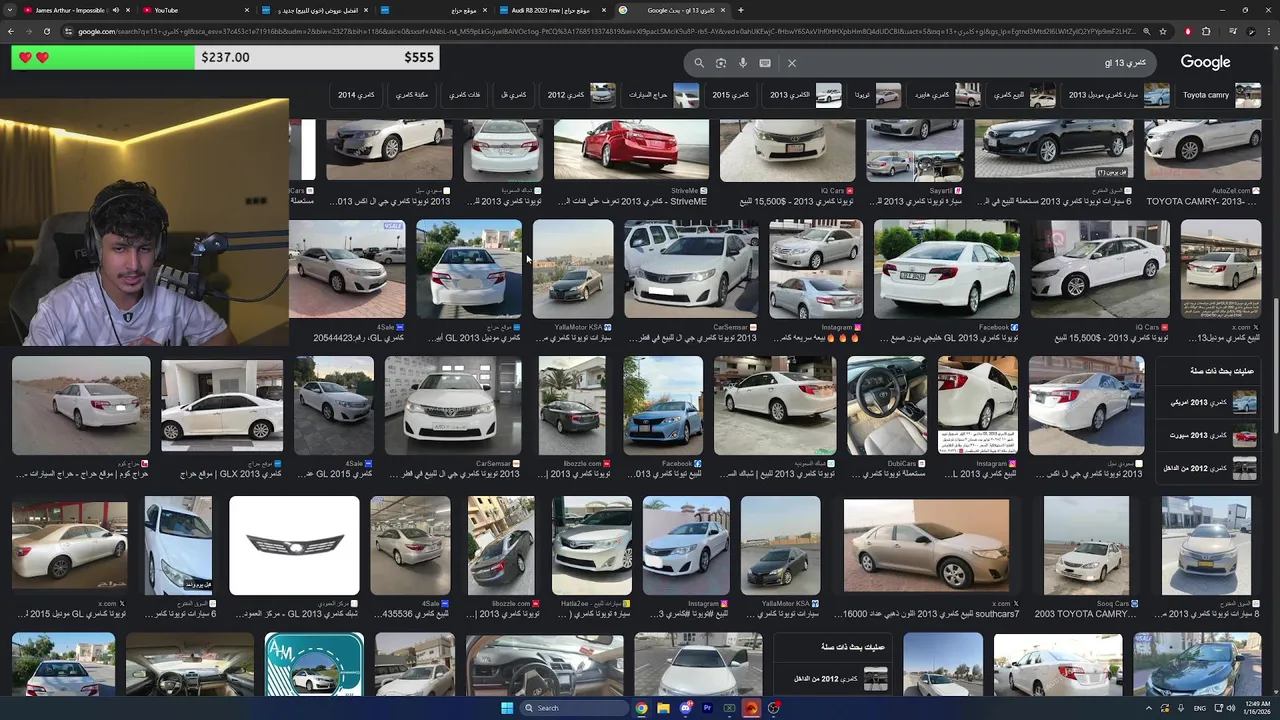Click the green $237.00 donation progress bar
This screenshot has width=1280, height=720.
click(104, 57)
